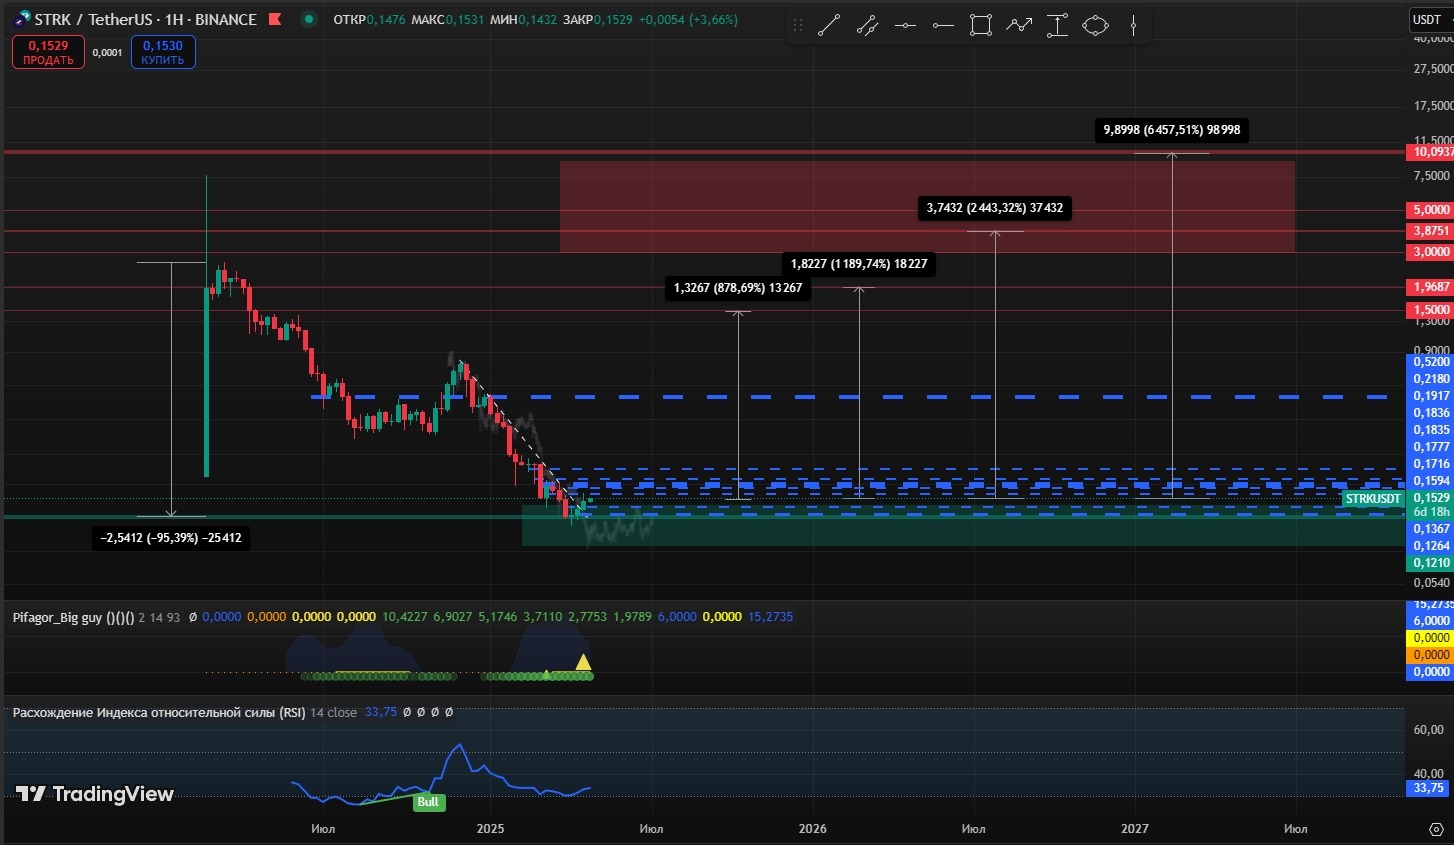Select the 1,3267 (878,69%) measurement label
This screenshot has height=845, width=1454.
[x=738, y=288]
